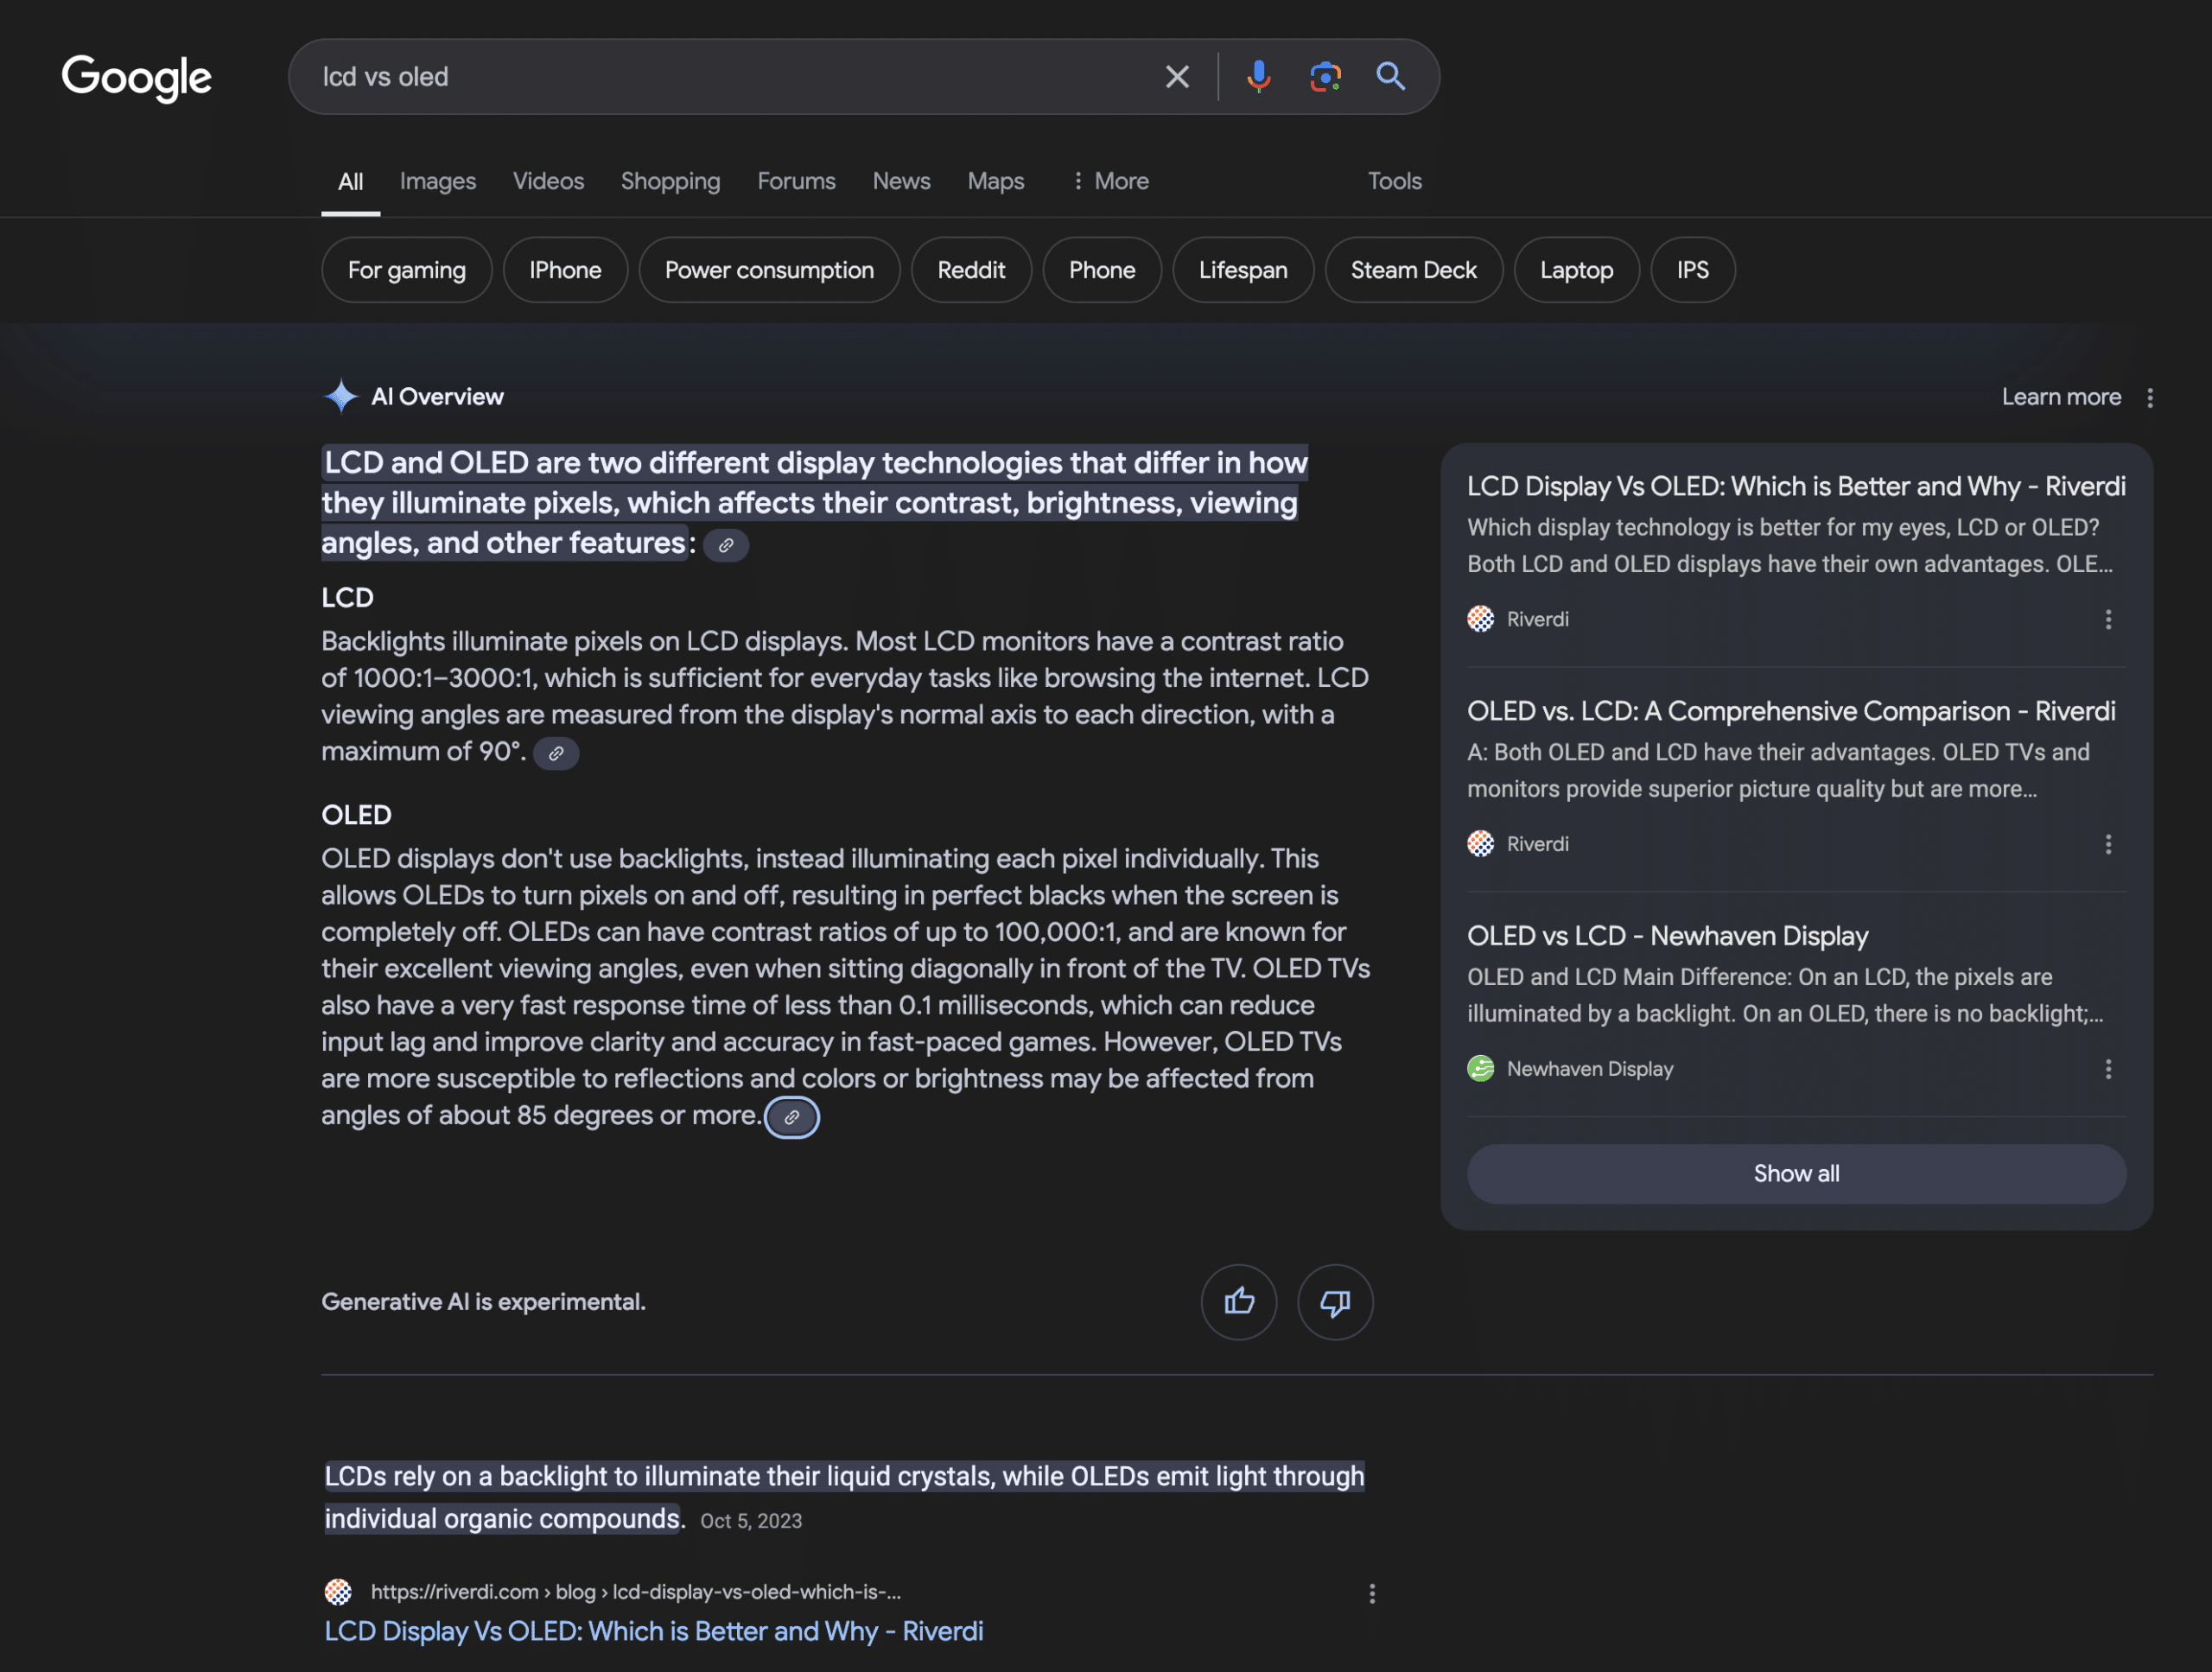Click the Google logo
2212x1672 pixels.
coord(137,77)
